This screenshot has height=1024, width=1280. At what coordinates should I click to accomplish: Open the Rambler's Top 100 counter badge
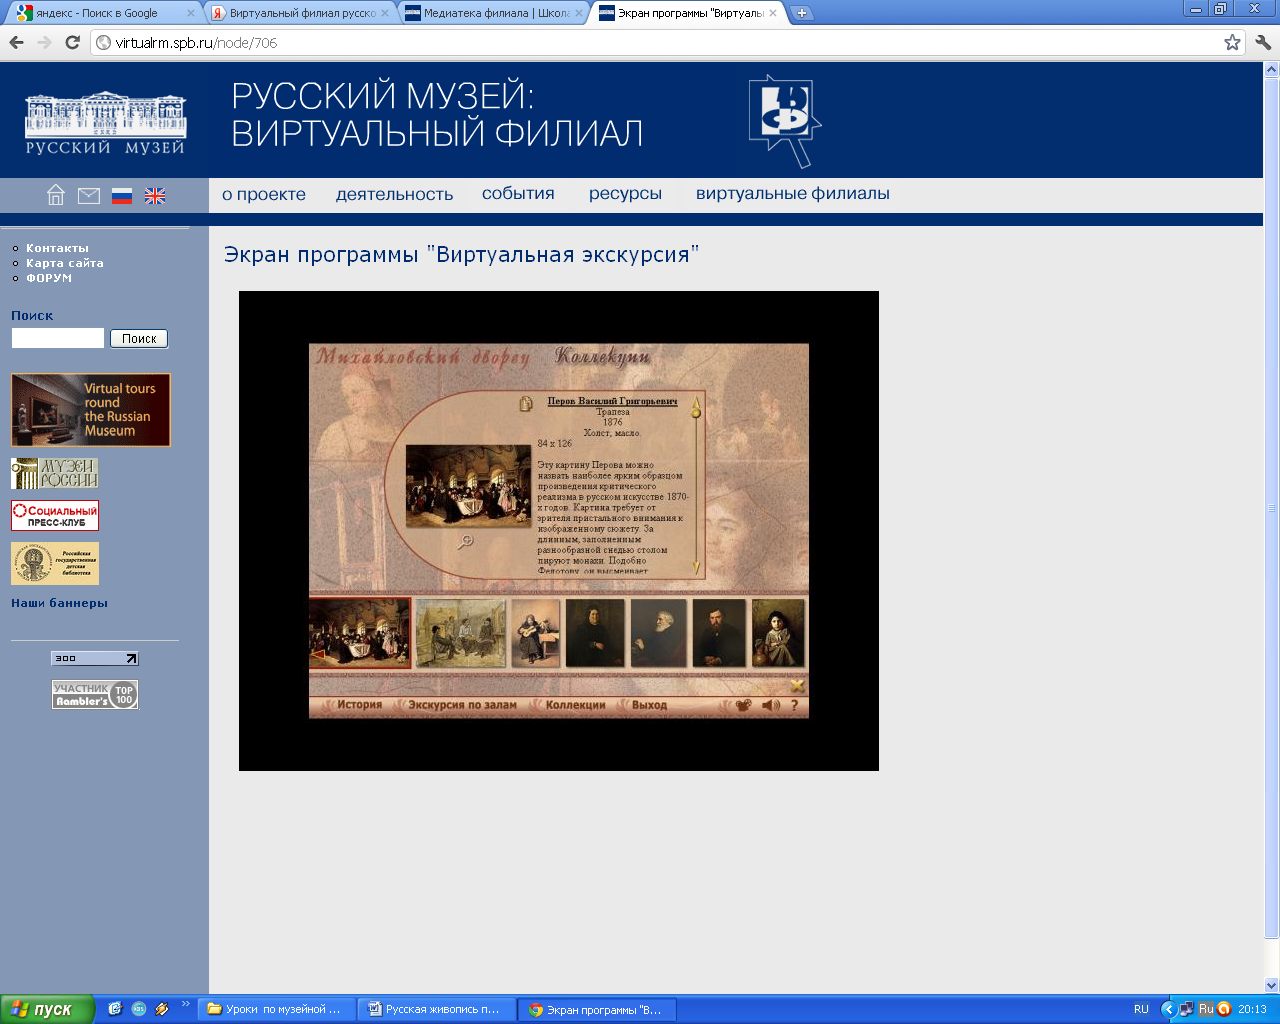95,694
